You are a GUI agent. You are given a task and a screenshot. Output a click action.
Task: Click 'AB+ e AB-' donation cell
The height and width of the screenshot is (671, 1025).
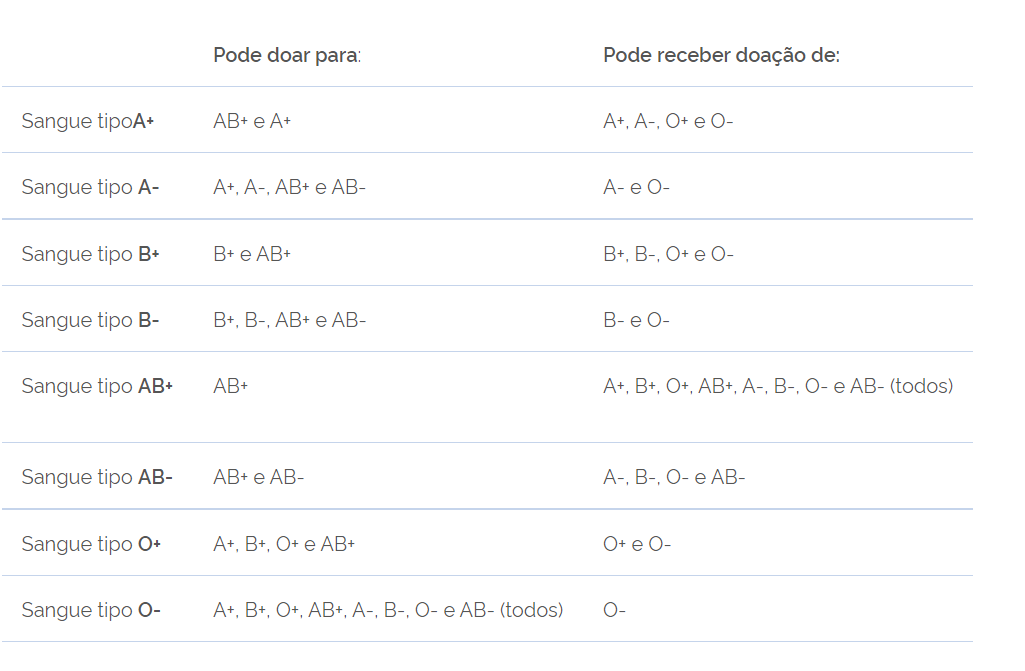(258, 477)
